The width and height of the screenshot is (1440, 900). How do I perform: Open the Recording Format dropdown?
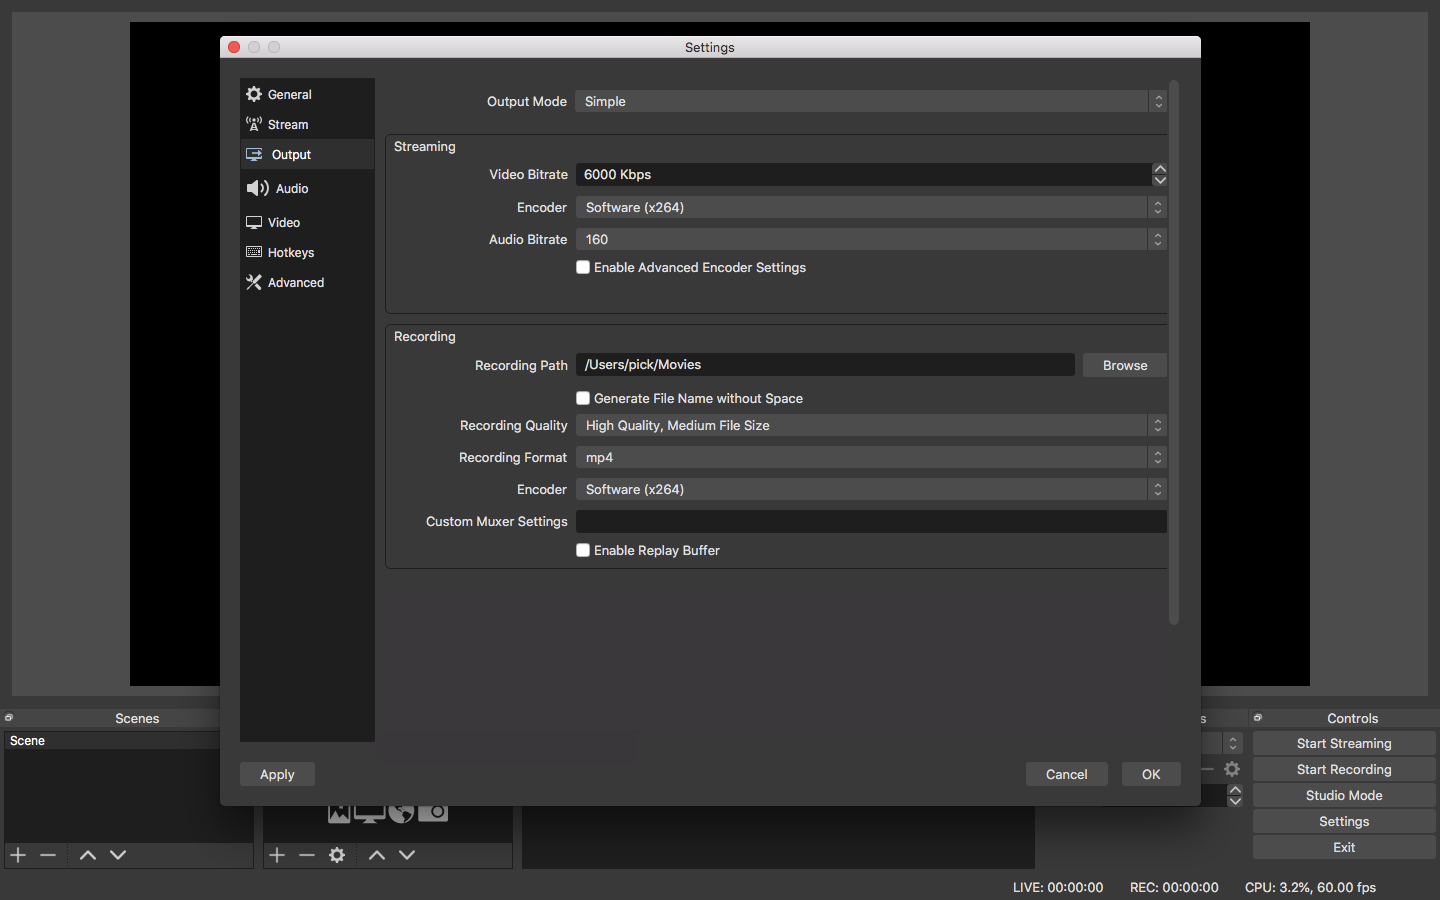[x=871, y=457]
